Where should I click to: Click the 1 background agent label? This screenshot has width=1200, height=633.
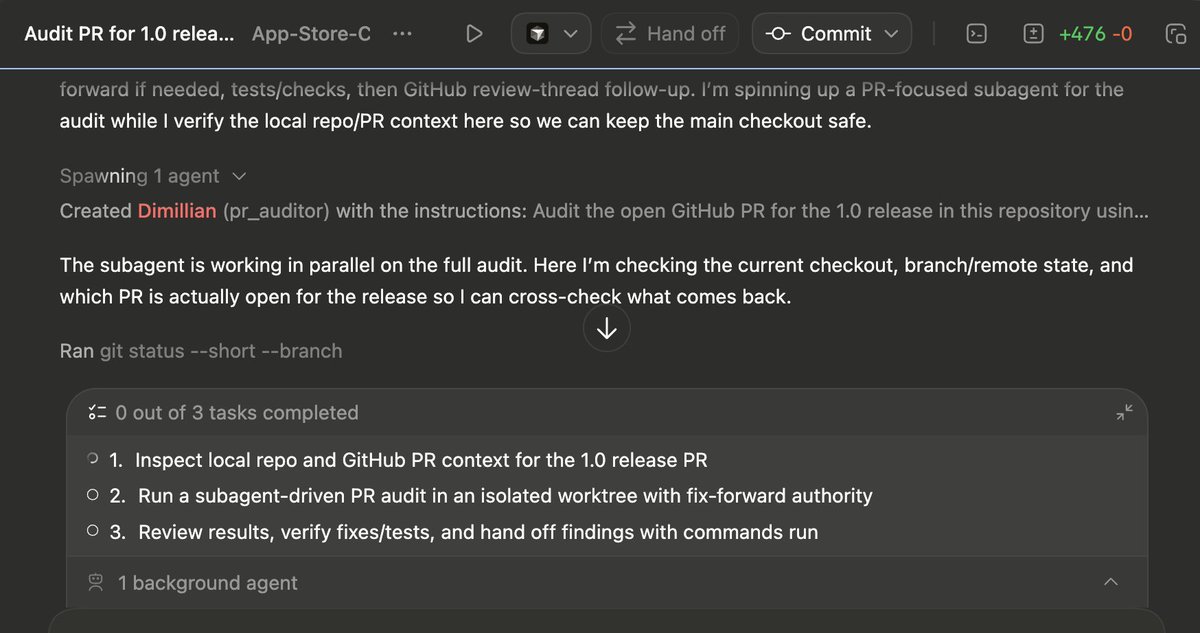[x=207, y=582]
